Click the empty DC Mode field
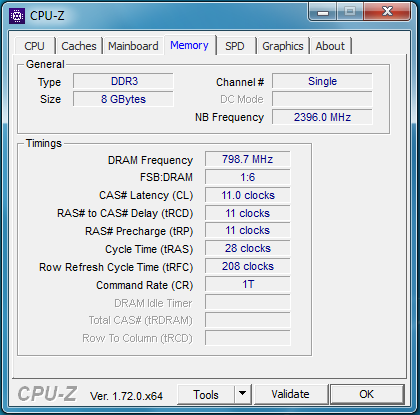The image size is (420, 415). pyautogui.click(x=322, y=99)
